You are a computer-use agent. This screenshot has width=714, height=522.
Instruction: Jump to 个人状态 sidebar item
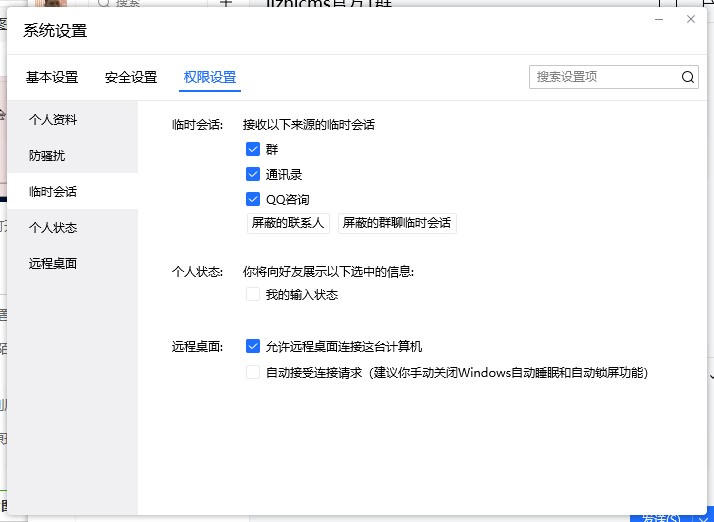pyautogui.click(x=72, y=227)
